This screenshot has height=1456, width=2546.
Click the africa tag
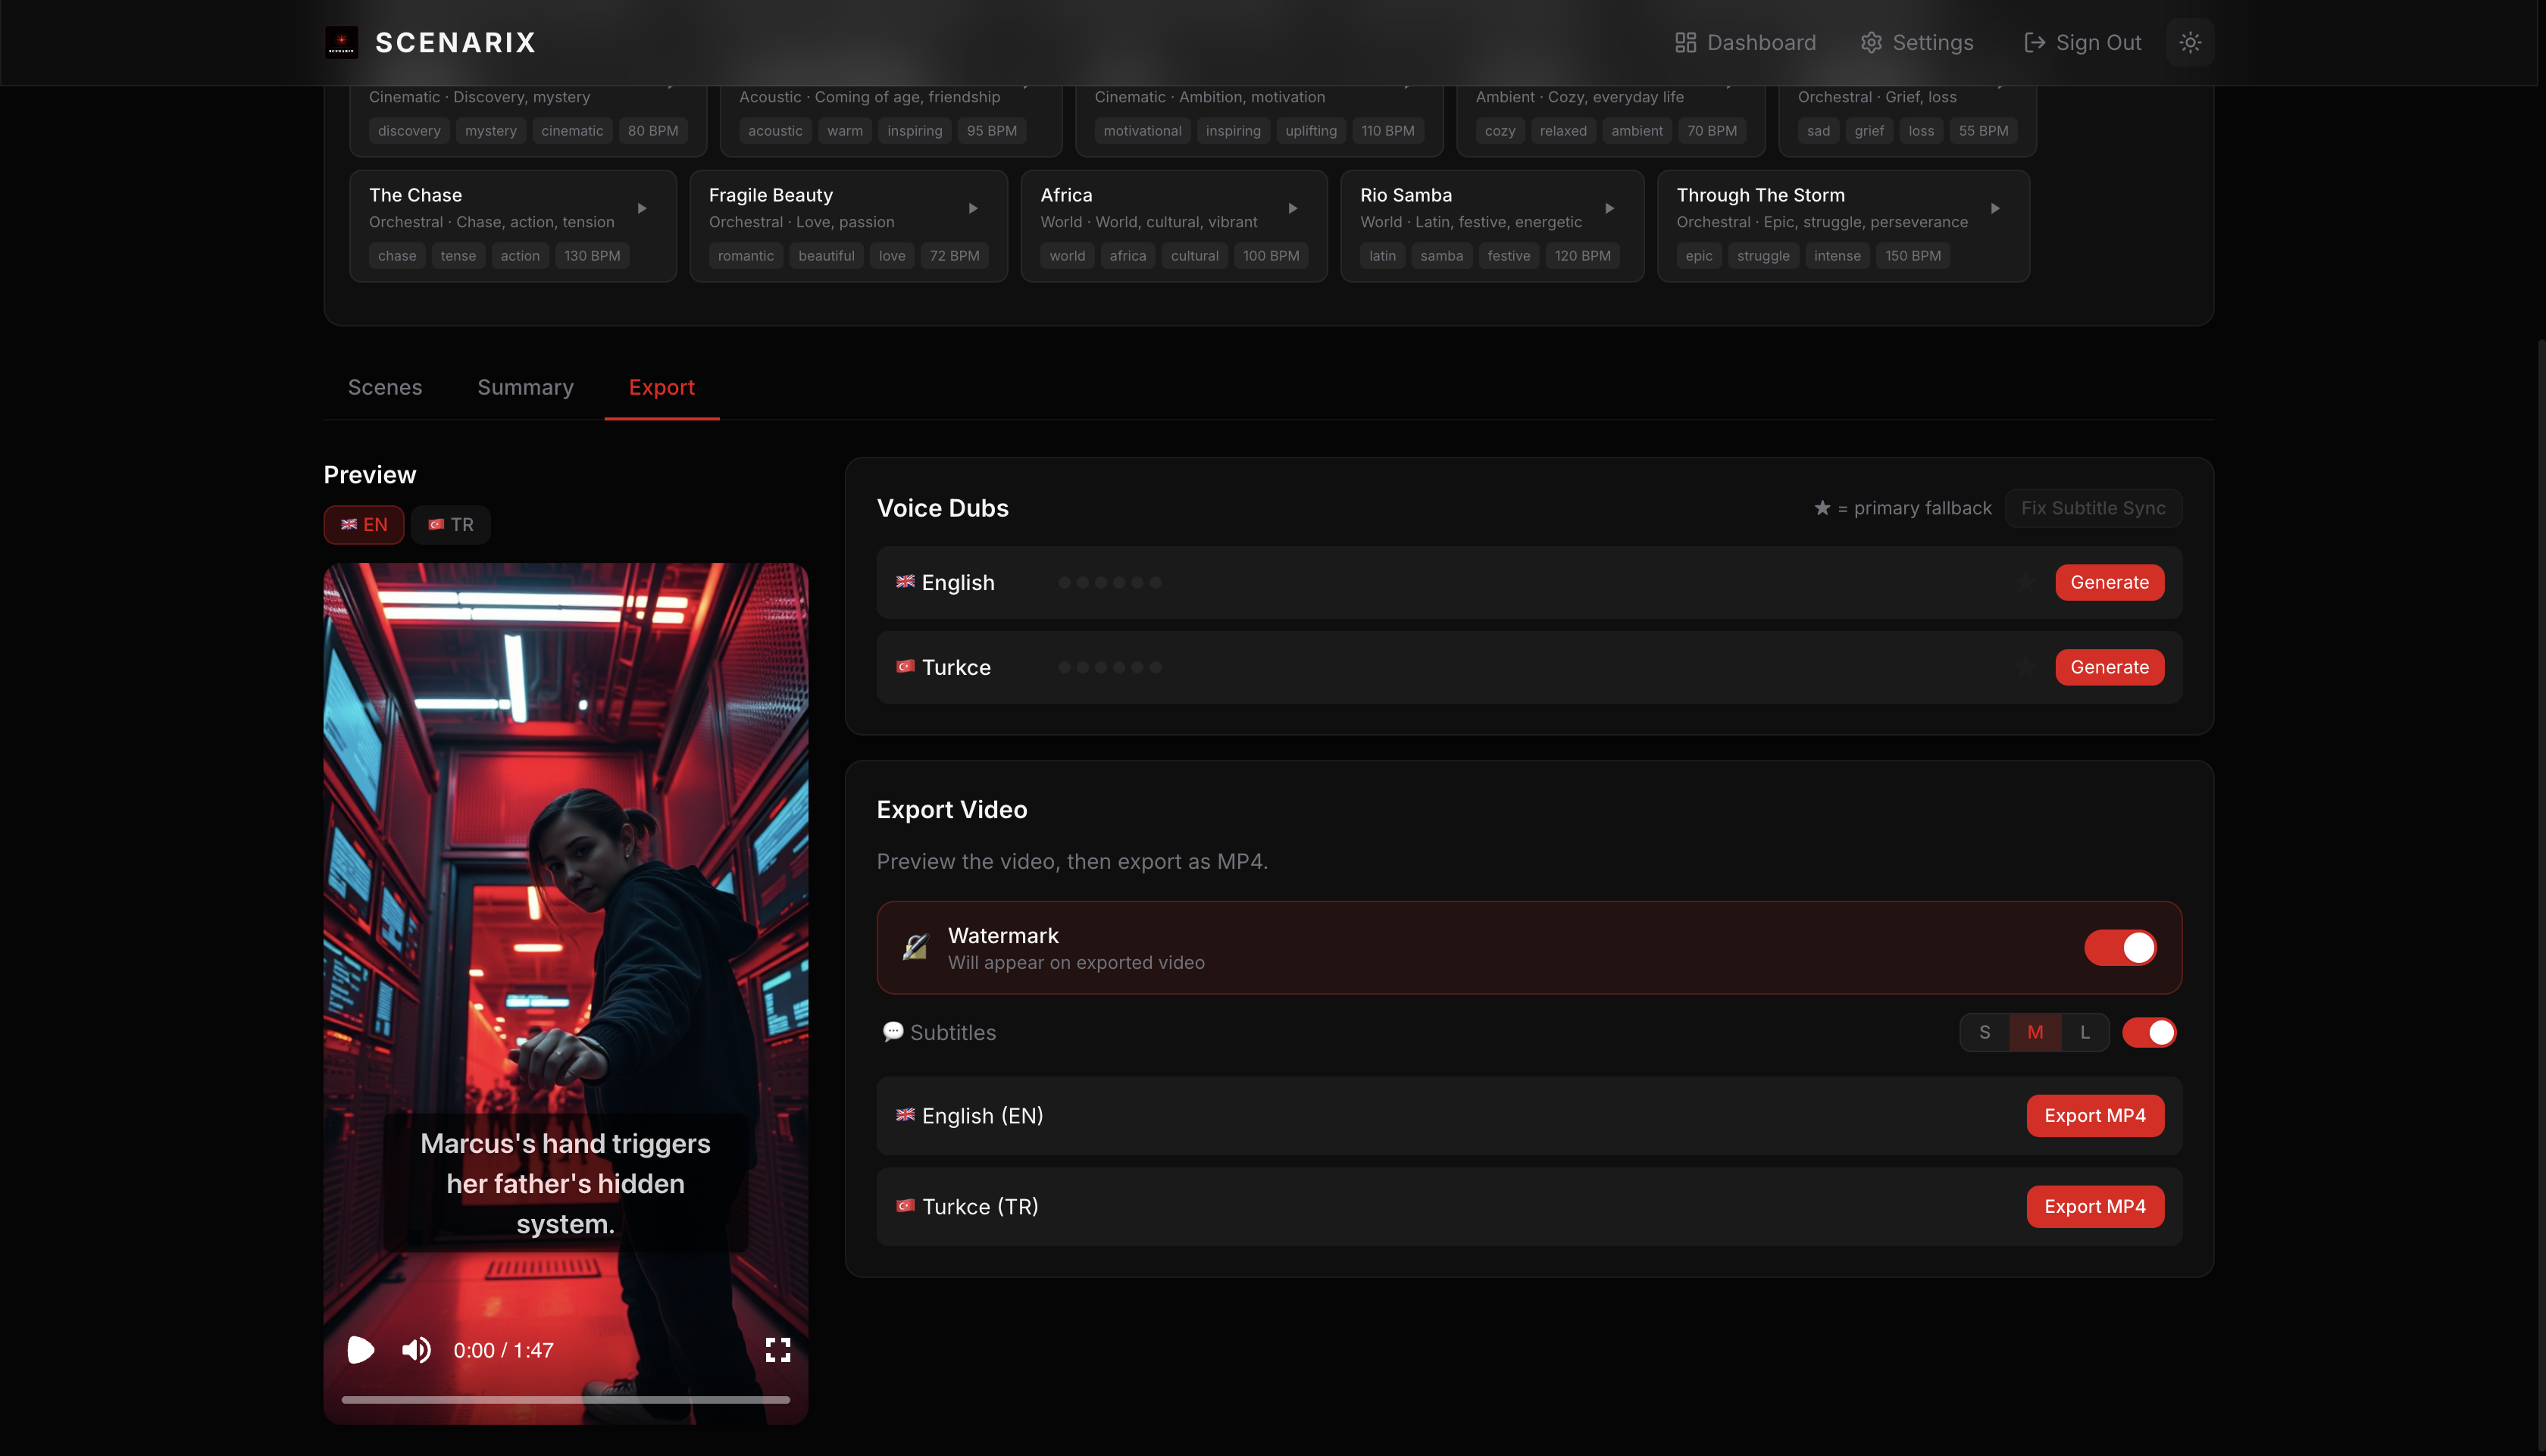pos(1127,256)
